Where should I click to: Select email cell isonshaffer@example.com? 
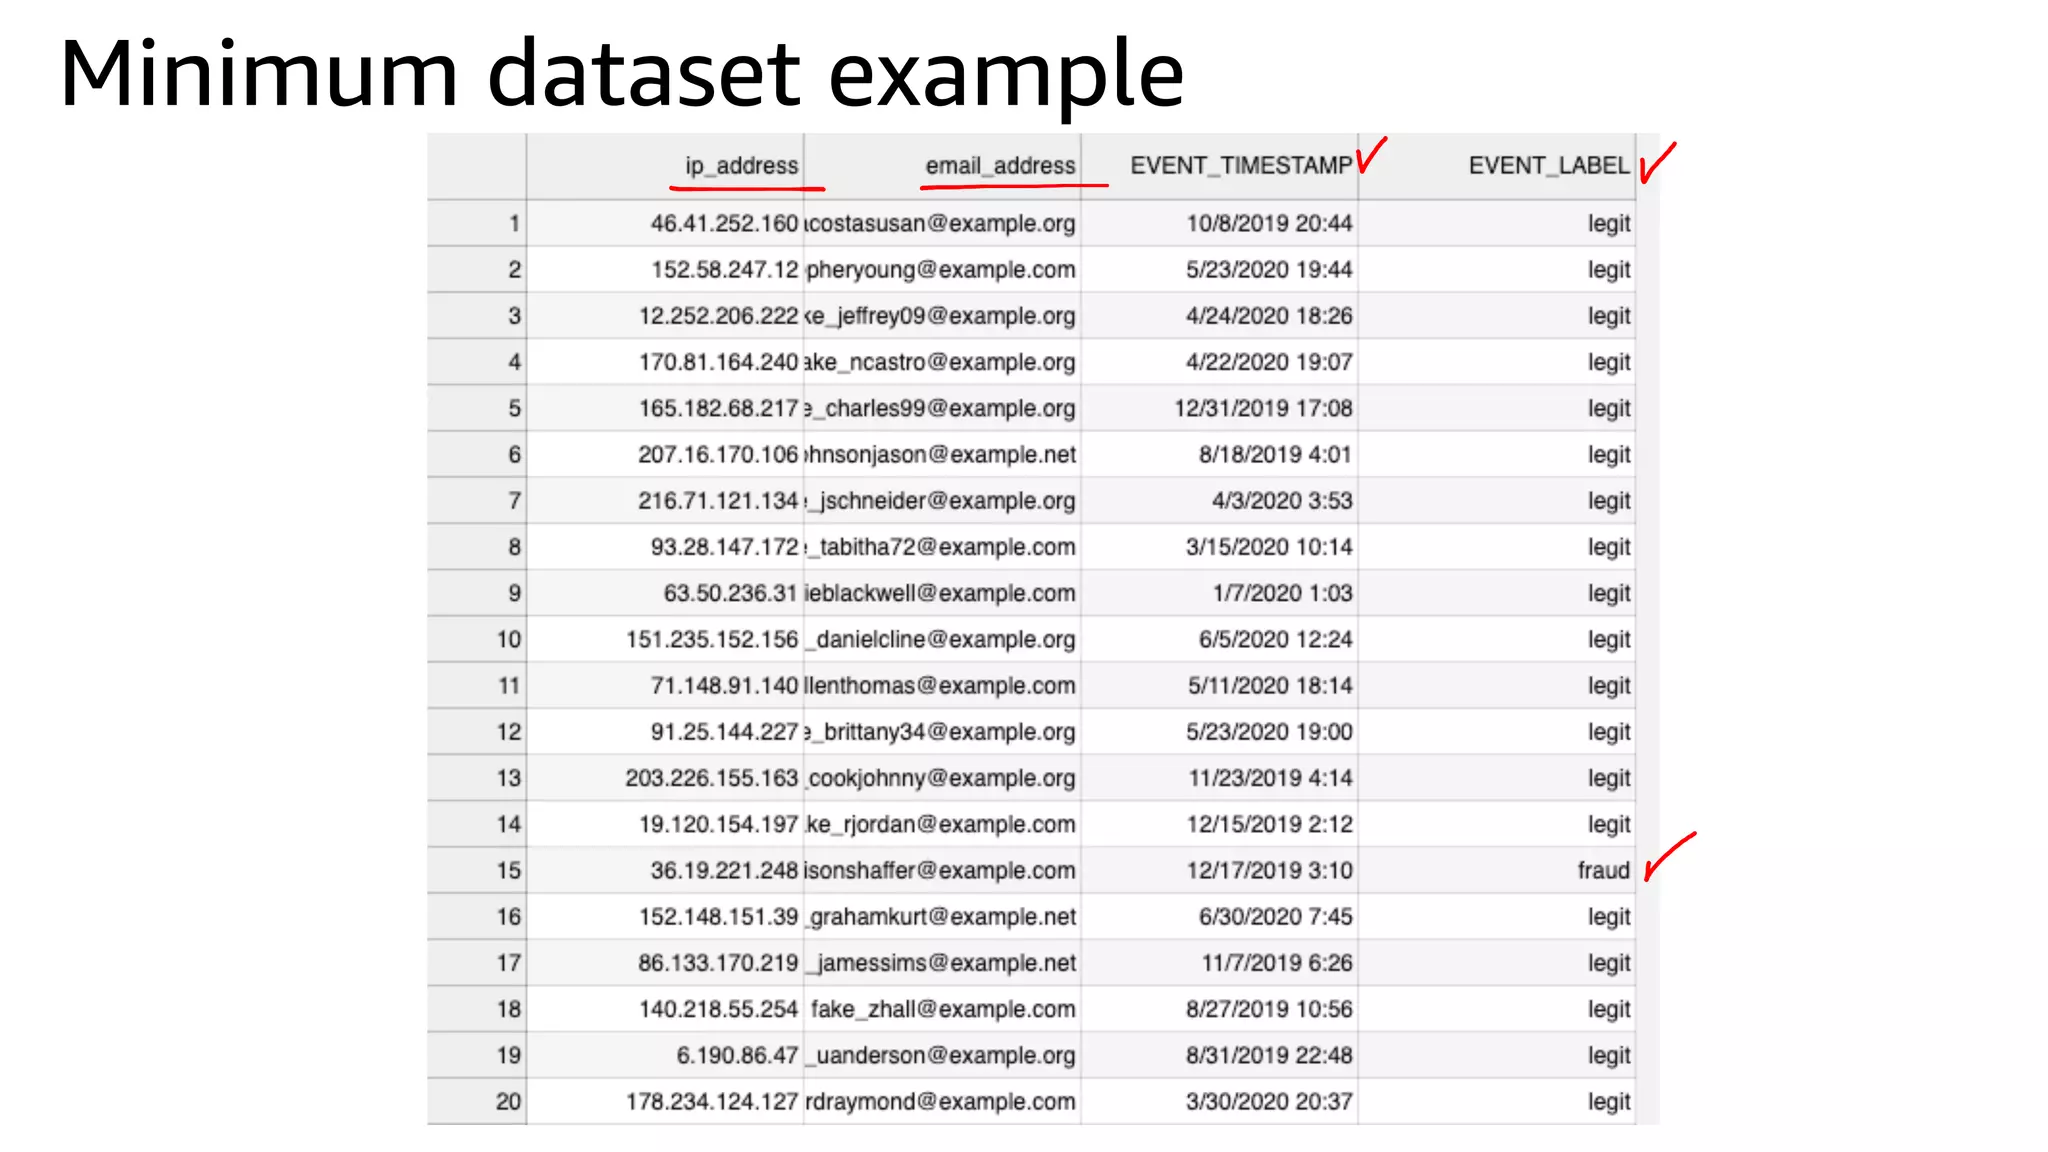942,870
